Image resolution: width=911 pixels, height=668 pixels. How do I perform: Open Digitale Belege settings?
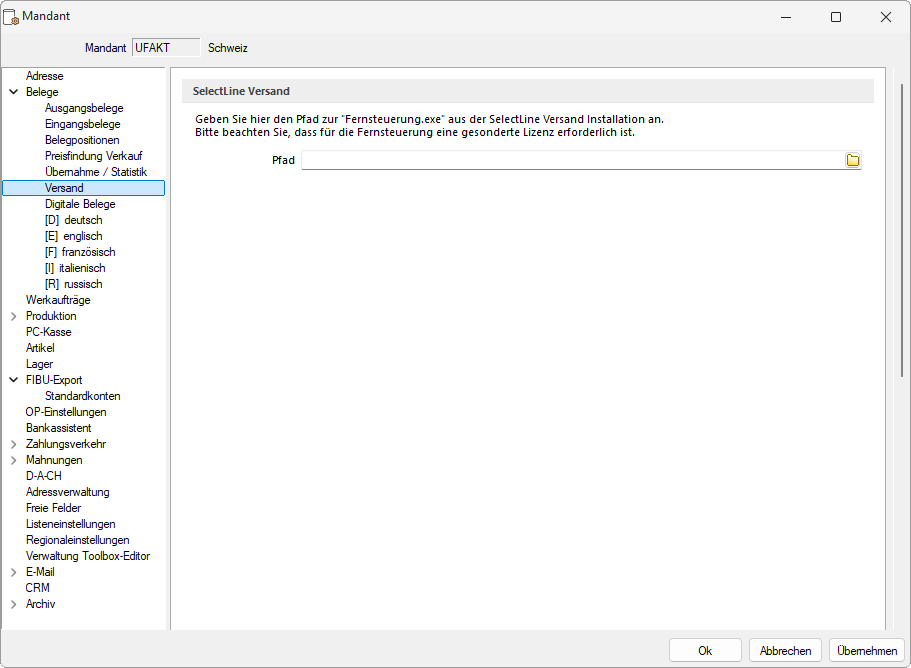pyautogui.click(x=80, y=204)
